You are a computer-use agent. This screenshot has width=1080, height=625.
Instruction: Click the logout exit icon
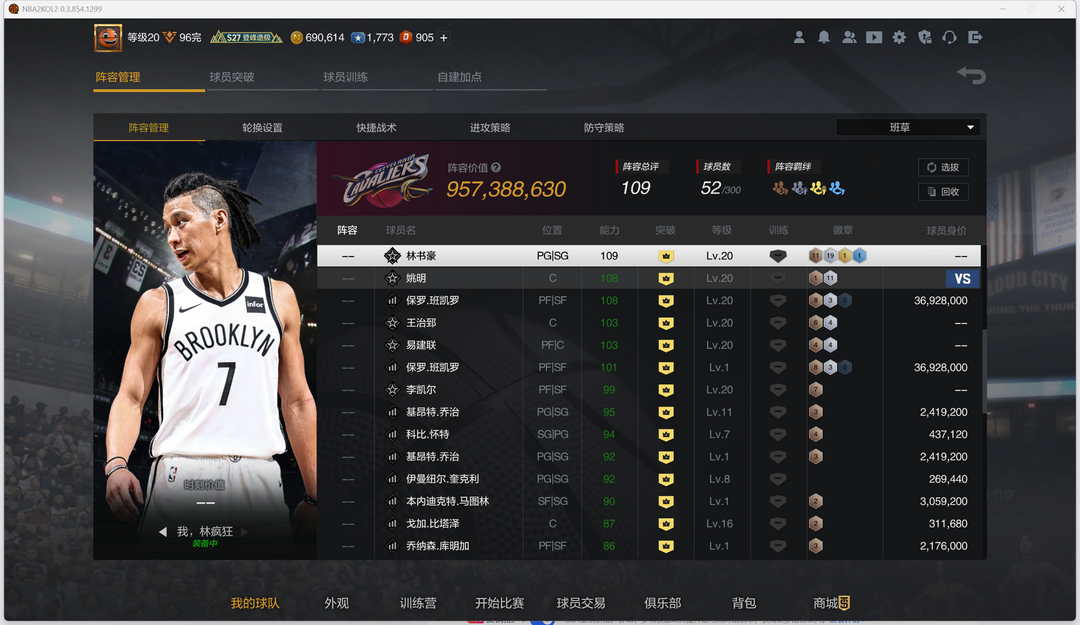[x=975, y=37]
